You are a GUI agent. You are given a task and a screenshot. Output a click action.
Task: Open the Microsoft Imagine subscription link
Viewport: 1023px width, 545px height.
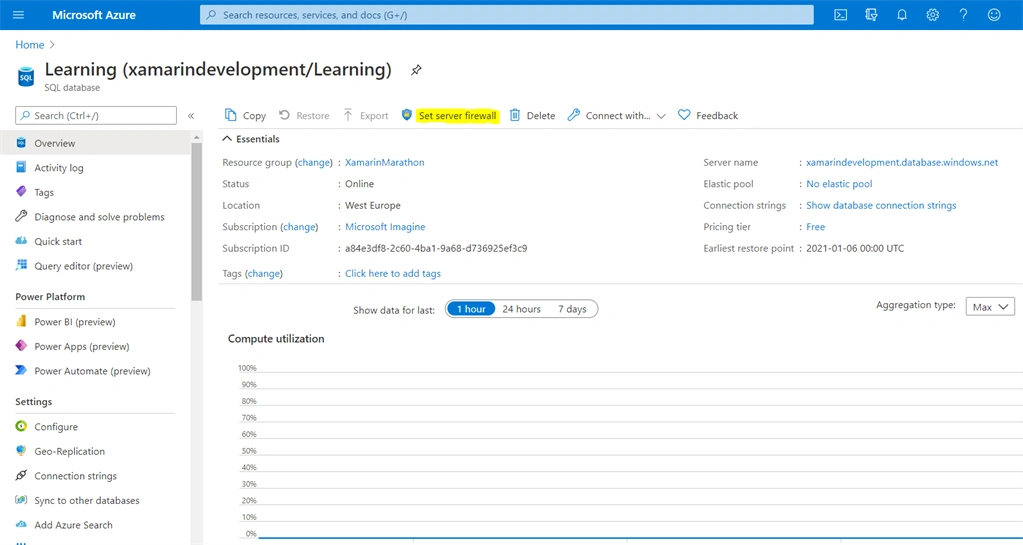click(x=385, y=227)
